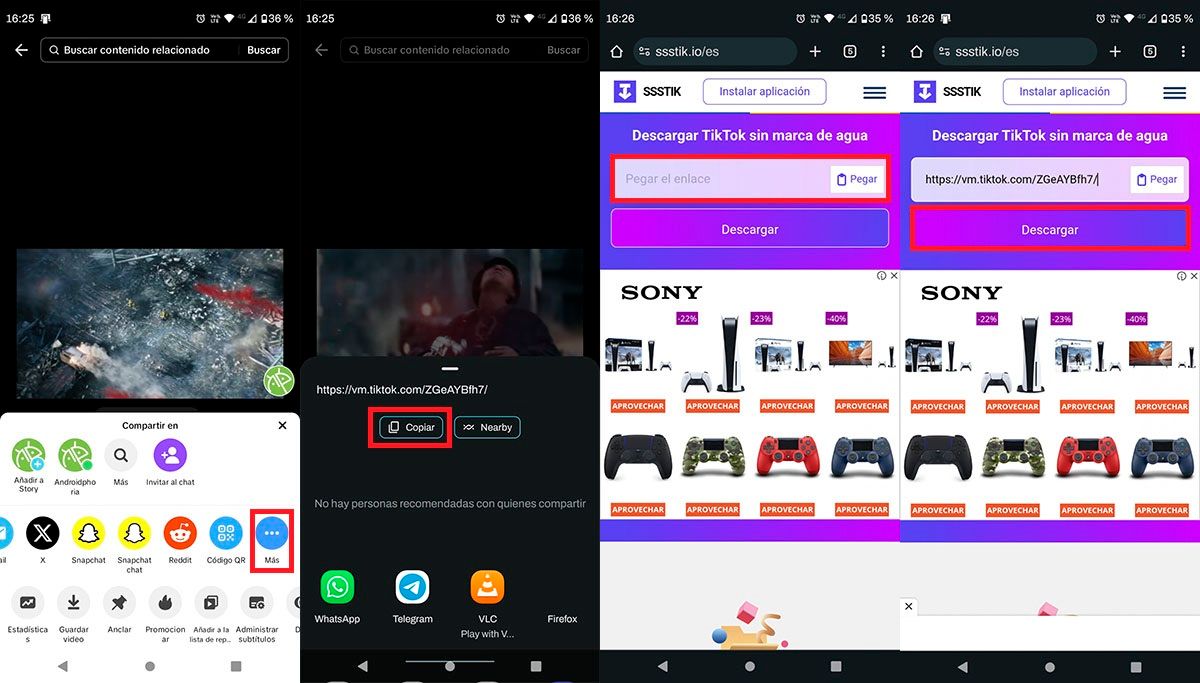Tap the Android back button under the Copiar panel
This screenshot has width=1200, height=683.
click(362, 666)
